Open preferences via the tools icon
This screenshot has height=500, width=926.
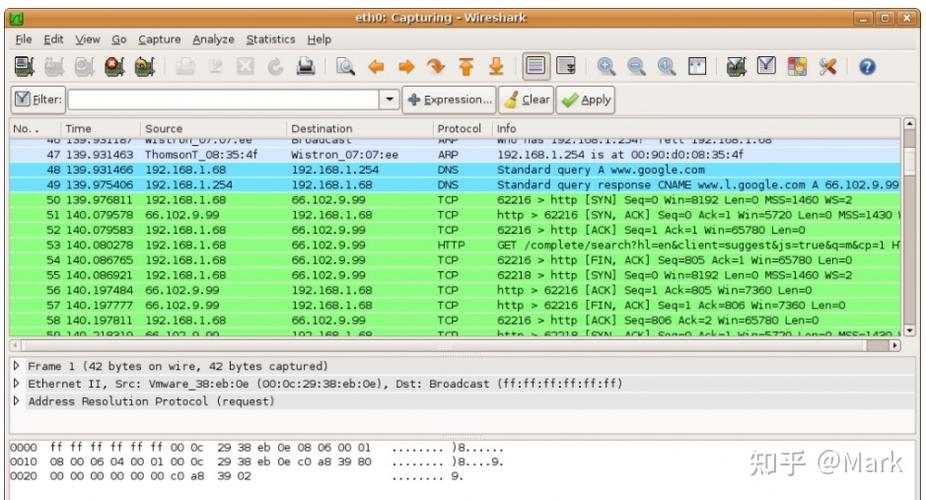827,66
